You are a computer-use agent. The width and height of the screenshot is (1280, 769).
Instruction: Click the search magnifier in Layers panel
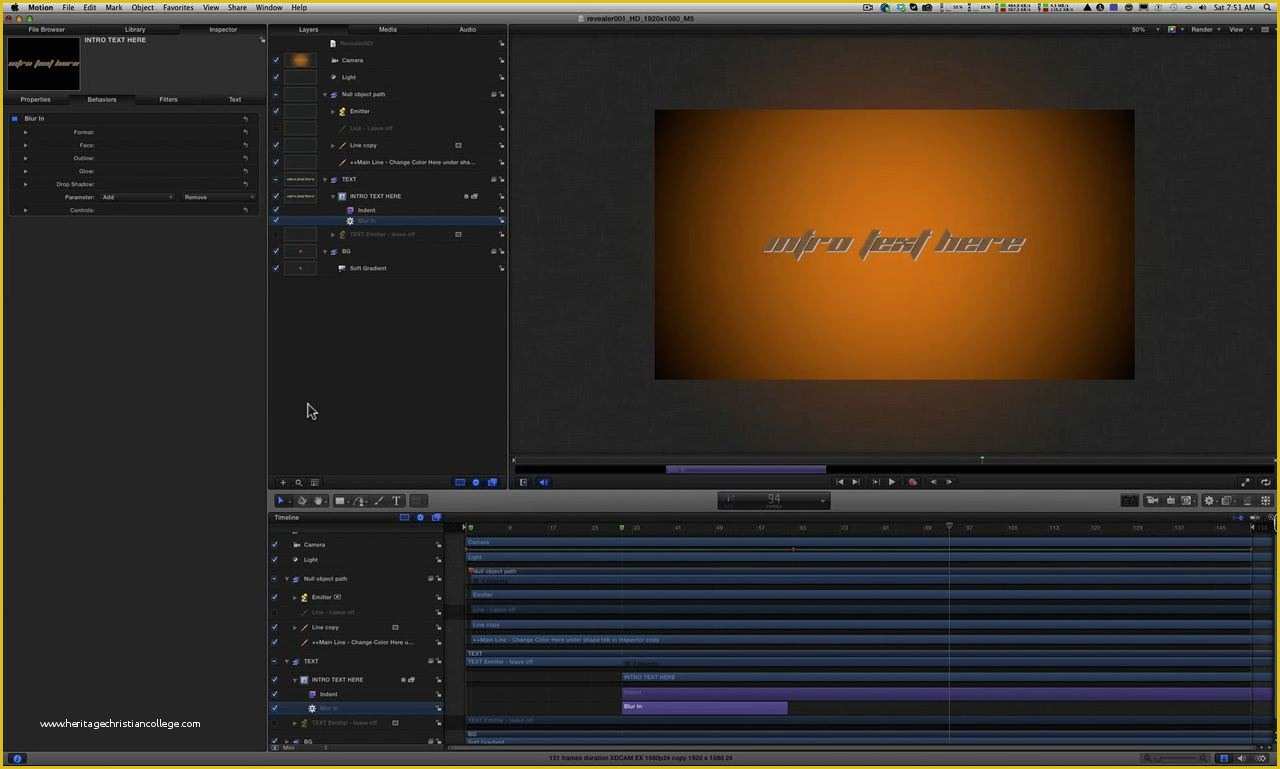(298, 482)
